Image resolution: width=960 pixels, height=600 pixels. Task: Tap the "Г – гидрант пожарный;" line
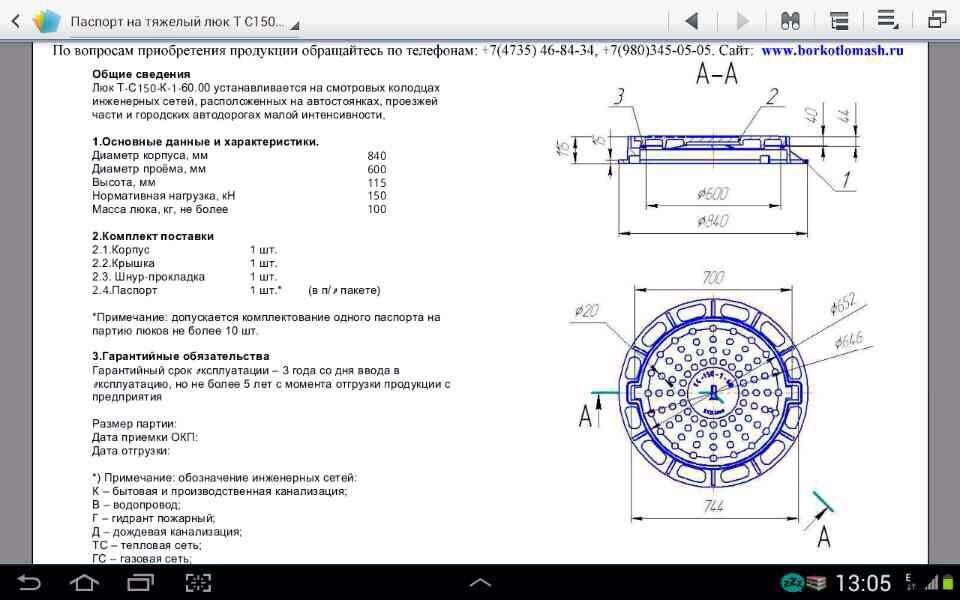154,518
